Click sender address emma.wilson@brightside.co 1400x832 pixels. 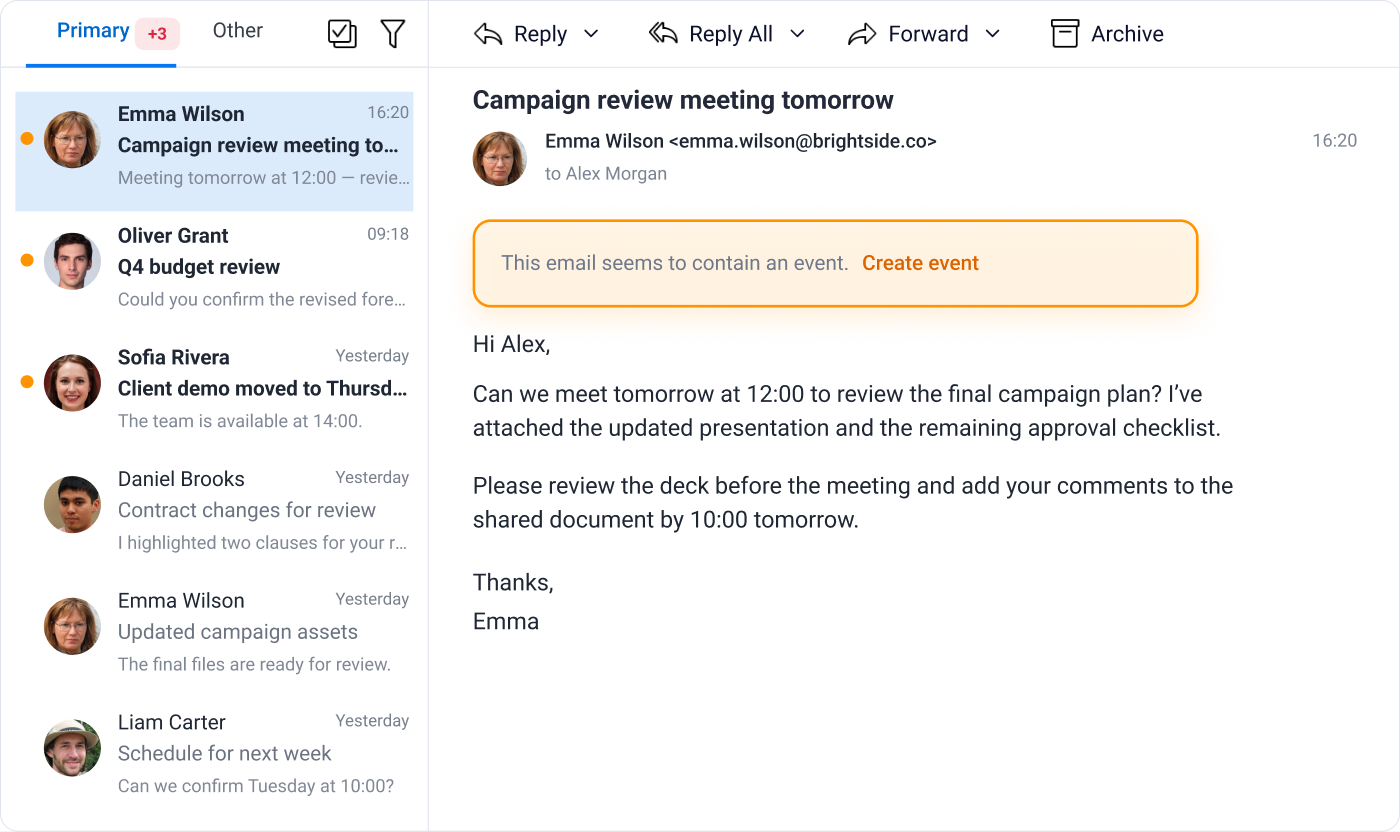(x=803, y=141)
